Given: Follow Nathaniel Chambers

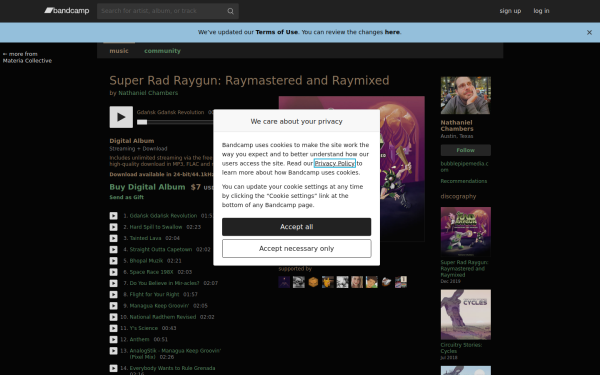Looking at the screenshot, I should (466, 150).
